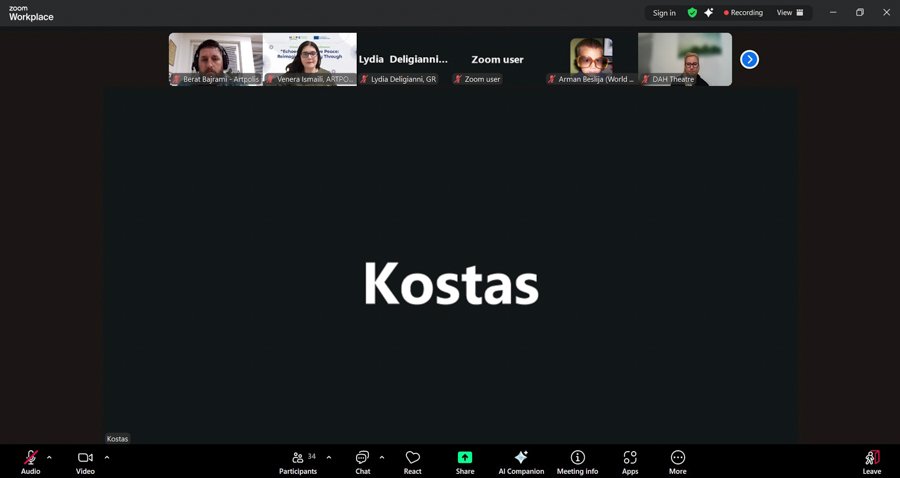Expand the arrow next to Chat
The height and width of the screenshot is (478, 900).
(x=382, y=457)
